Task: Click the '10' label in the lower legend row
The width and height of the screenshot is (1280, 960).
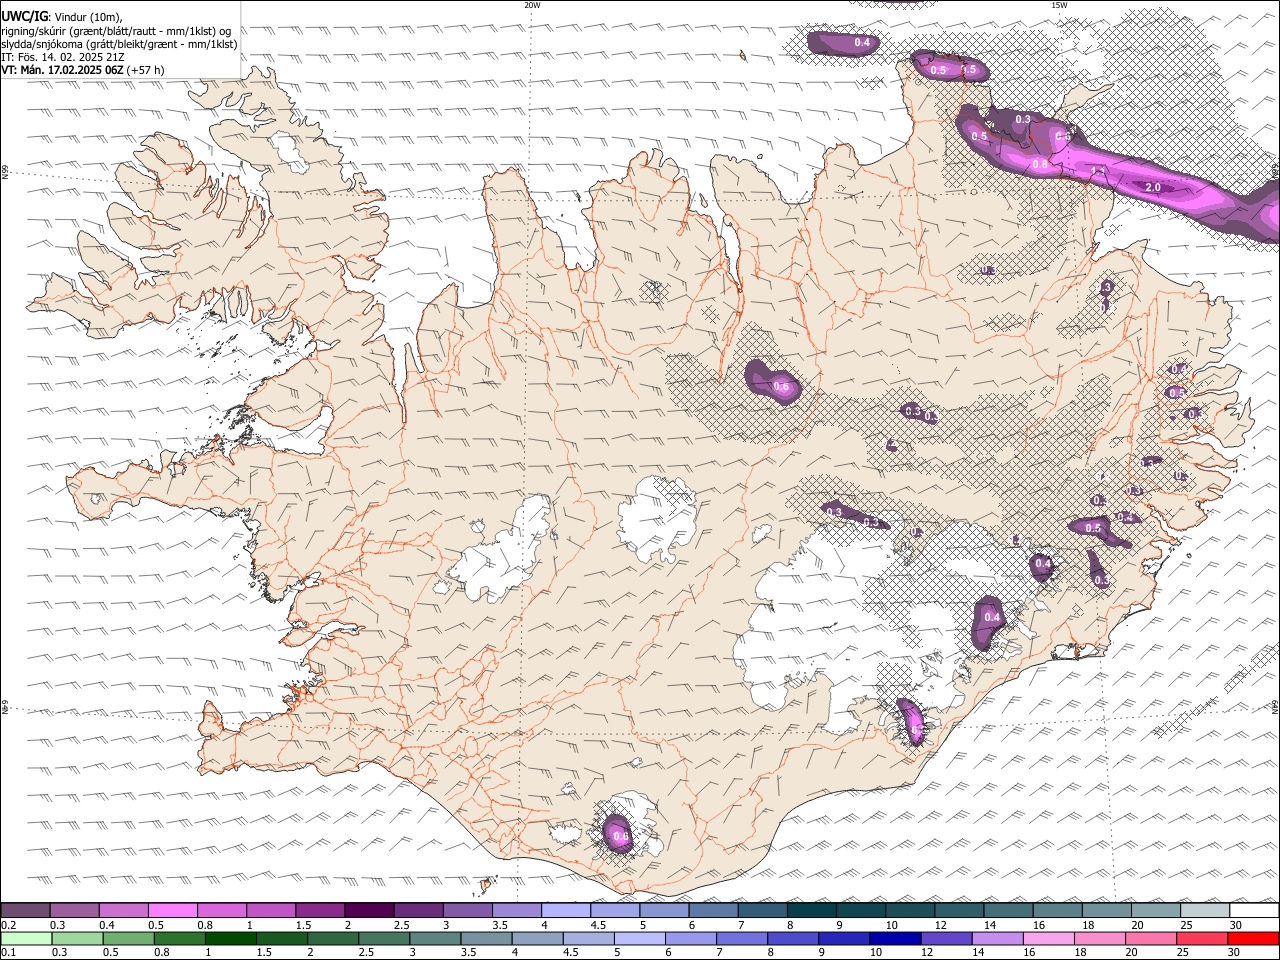Action: click(875, 953)
